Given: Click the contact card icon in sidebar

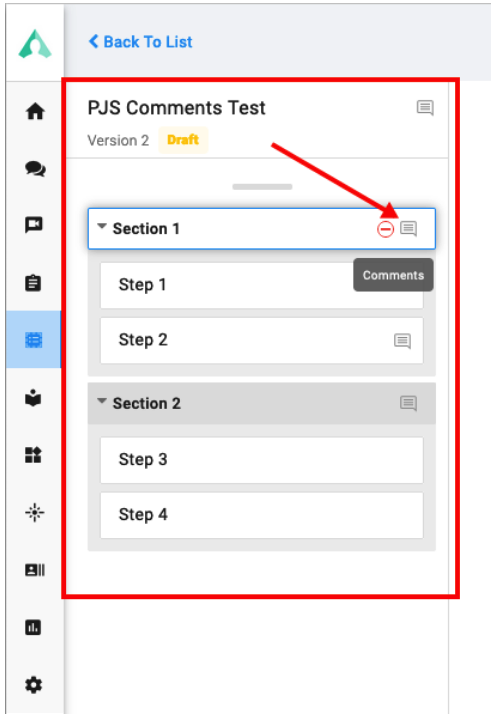Looking at the screenshot, I should 35,570.
